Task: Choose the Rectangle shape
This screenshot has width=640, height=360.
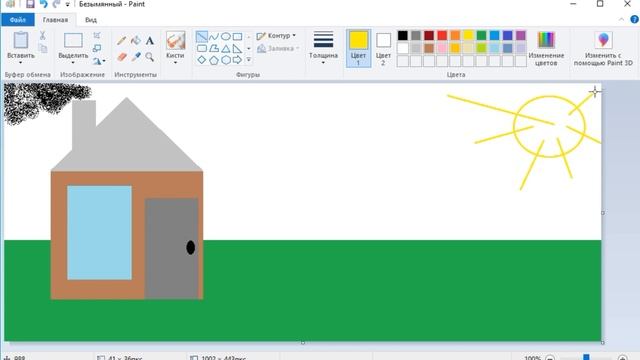Action: click(237, 37)
